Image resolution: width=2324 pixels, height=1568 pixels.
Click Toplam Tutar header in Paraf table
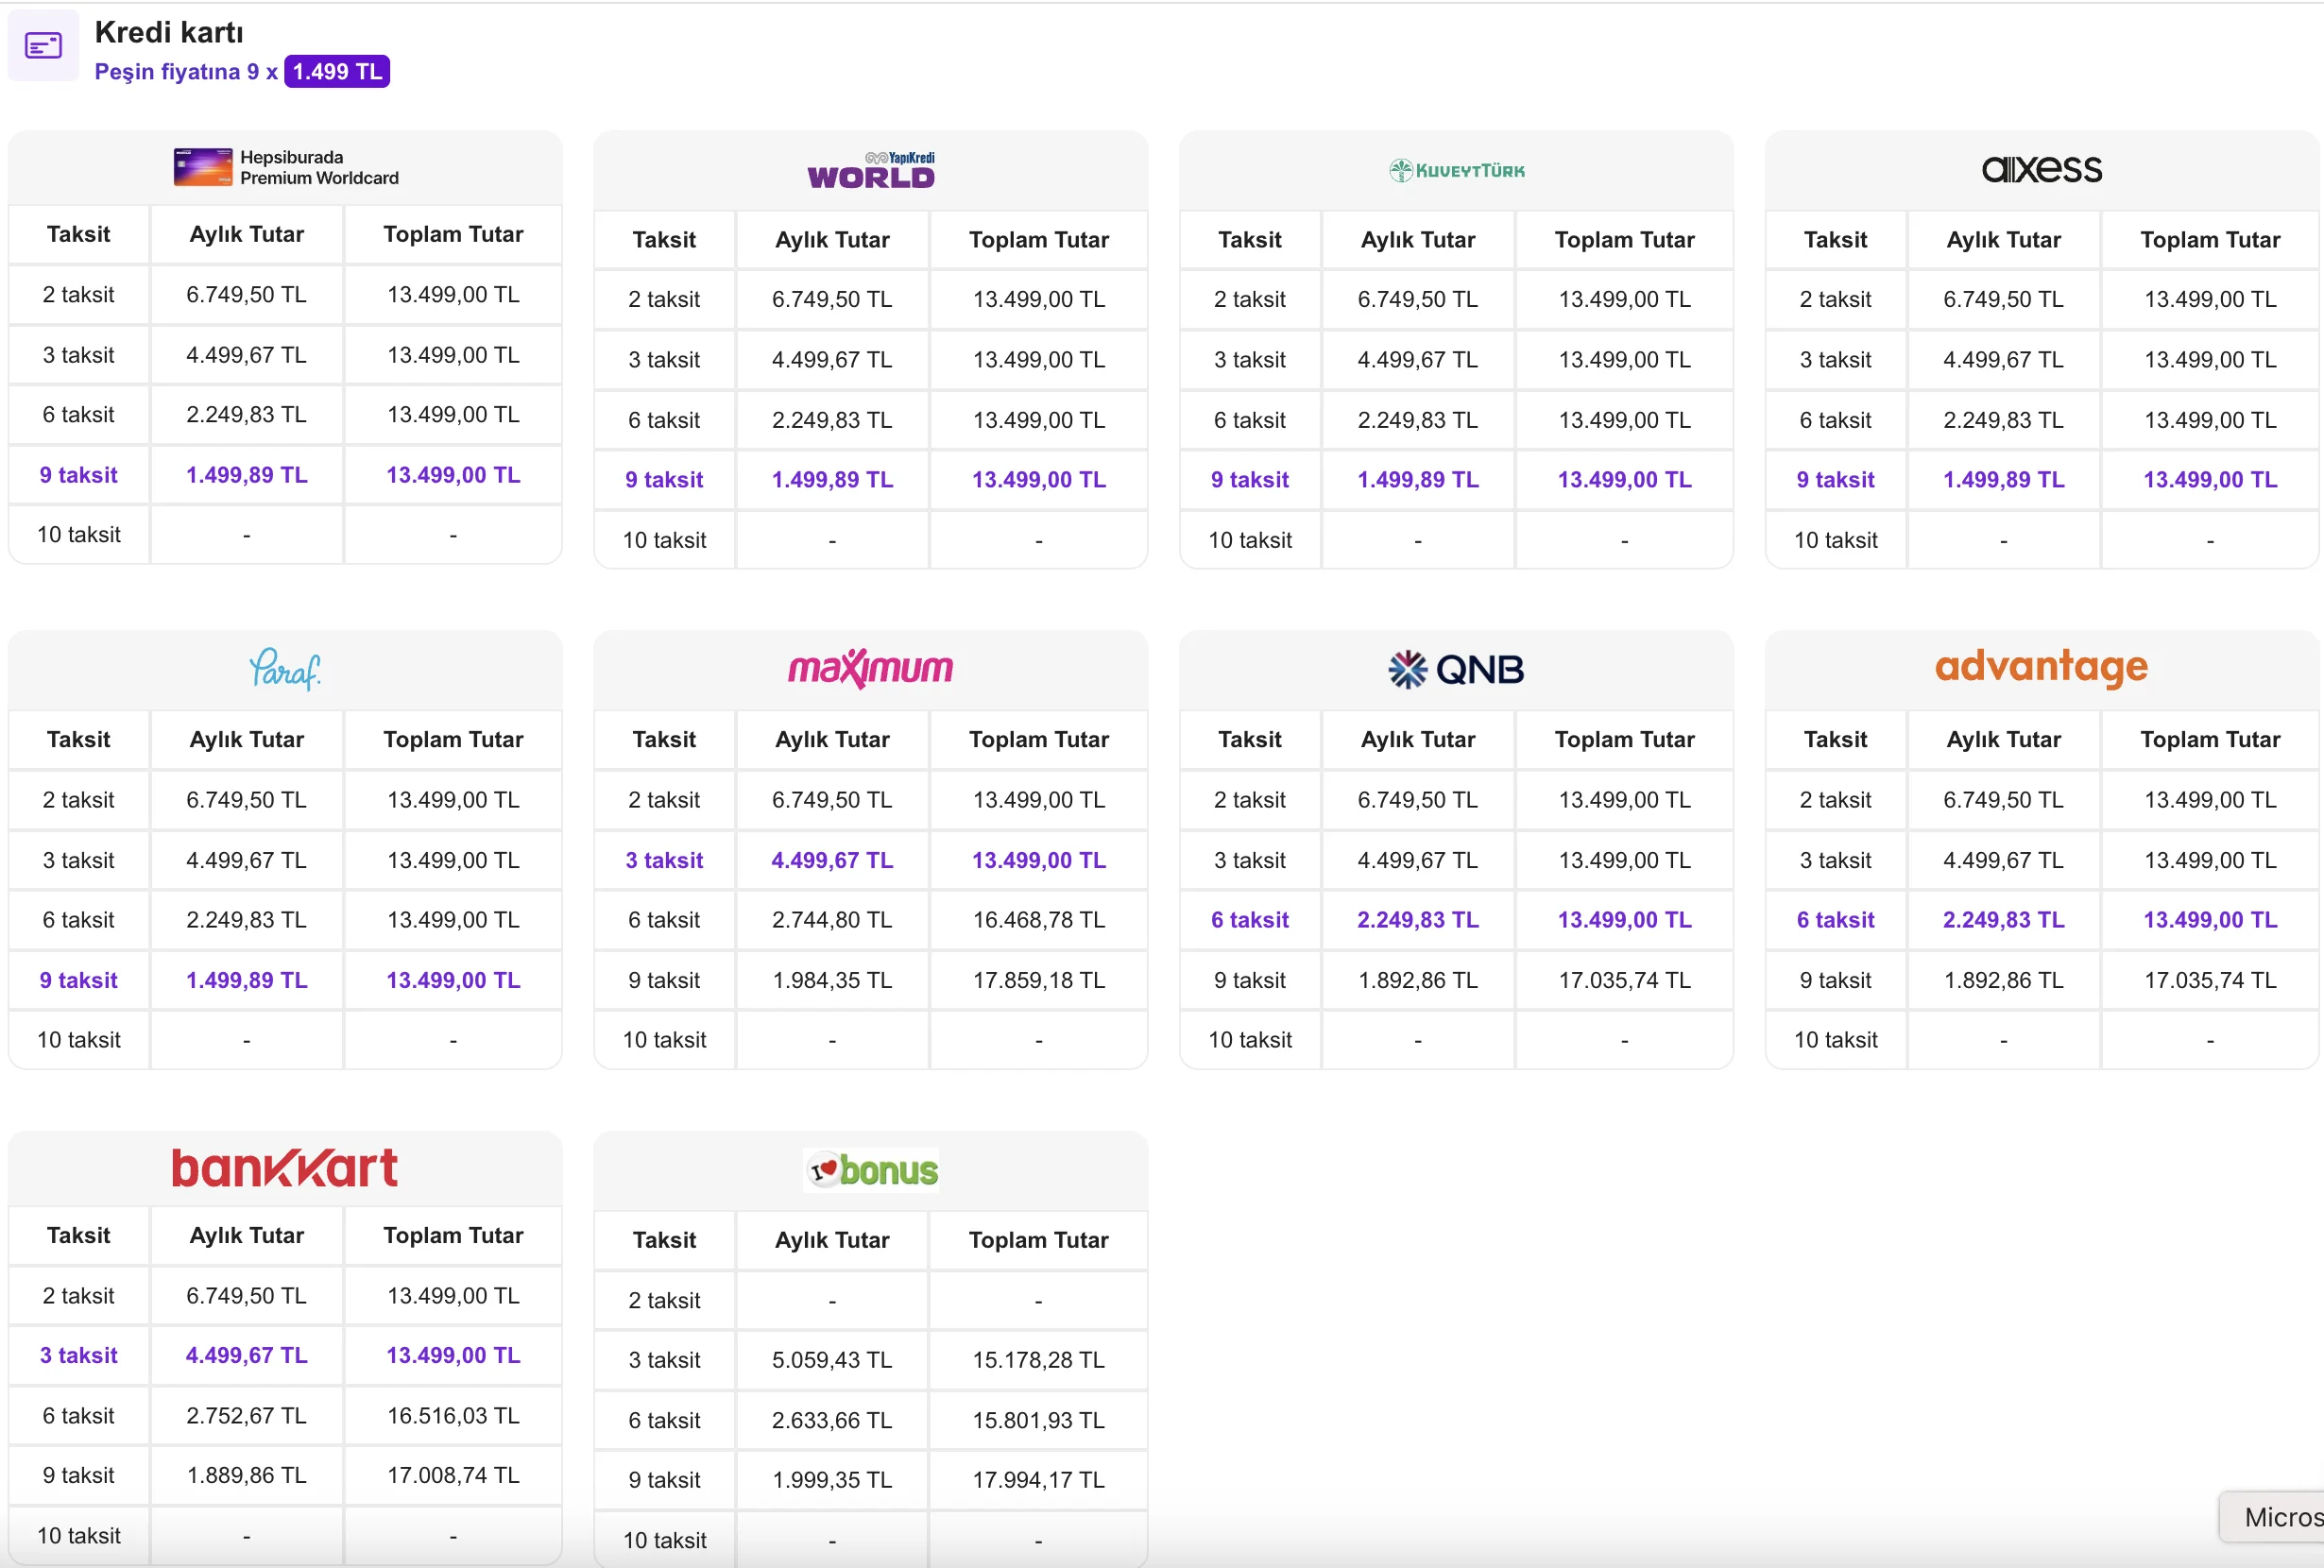pos(453,740)
